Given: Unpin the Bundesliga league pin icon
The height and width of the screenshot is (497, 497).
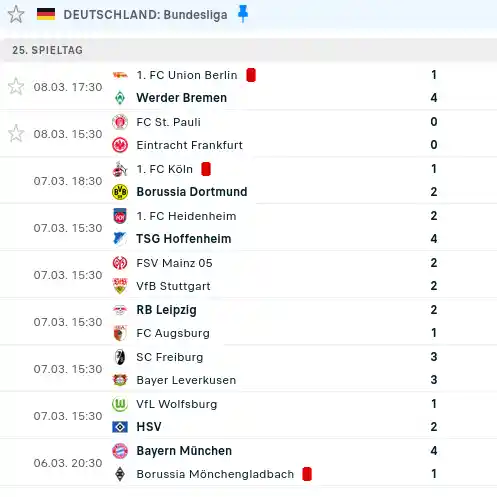Looking at the screenshot, I should tap(243, 14).
